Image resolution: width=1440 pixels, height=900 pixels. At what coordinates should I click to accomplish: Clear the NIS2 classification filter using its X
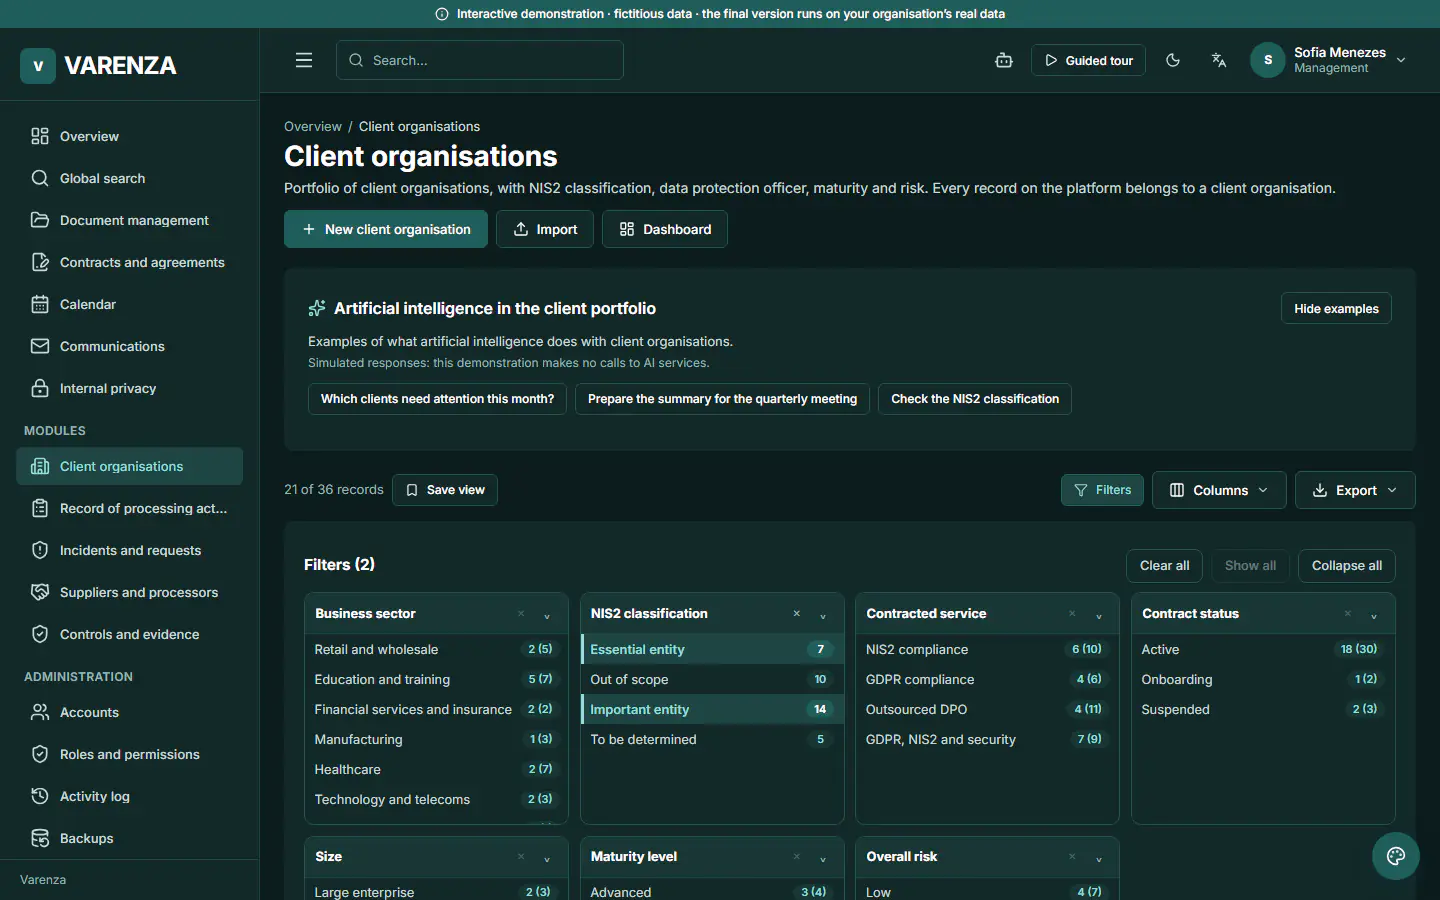pyautogui.click(x=797, y=613)
